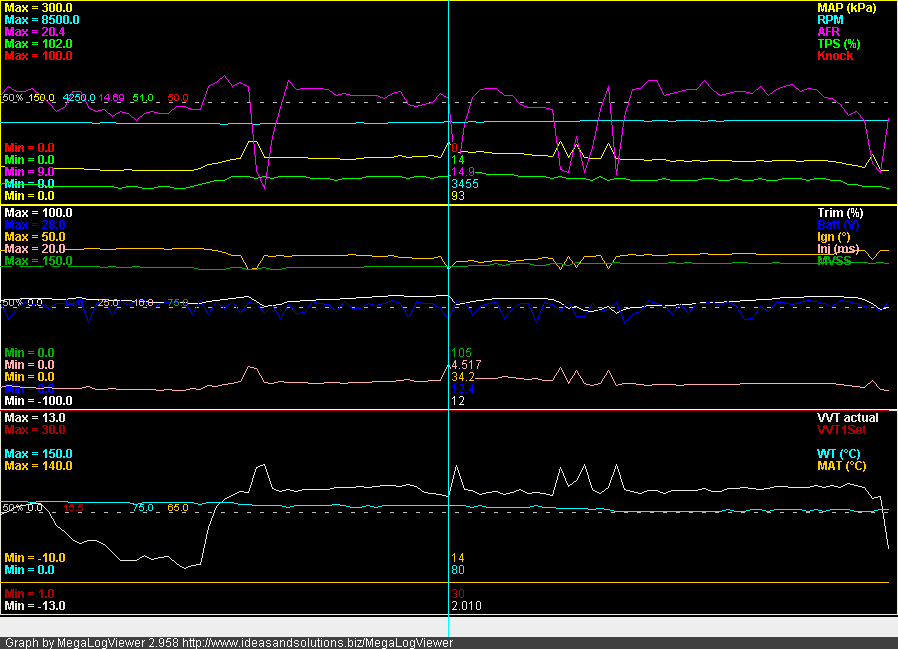Click the Batt (V) legend label

(x=840, y=225)
